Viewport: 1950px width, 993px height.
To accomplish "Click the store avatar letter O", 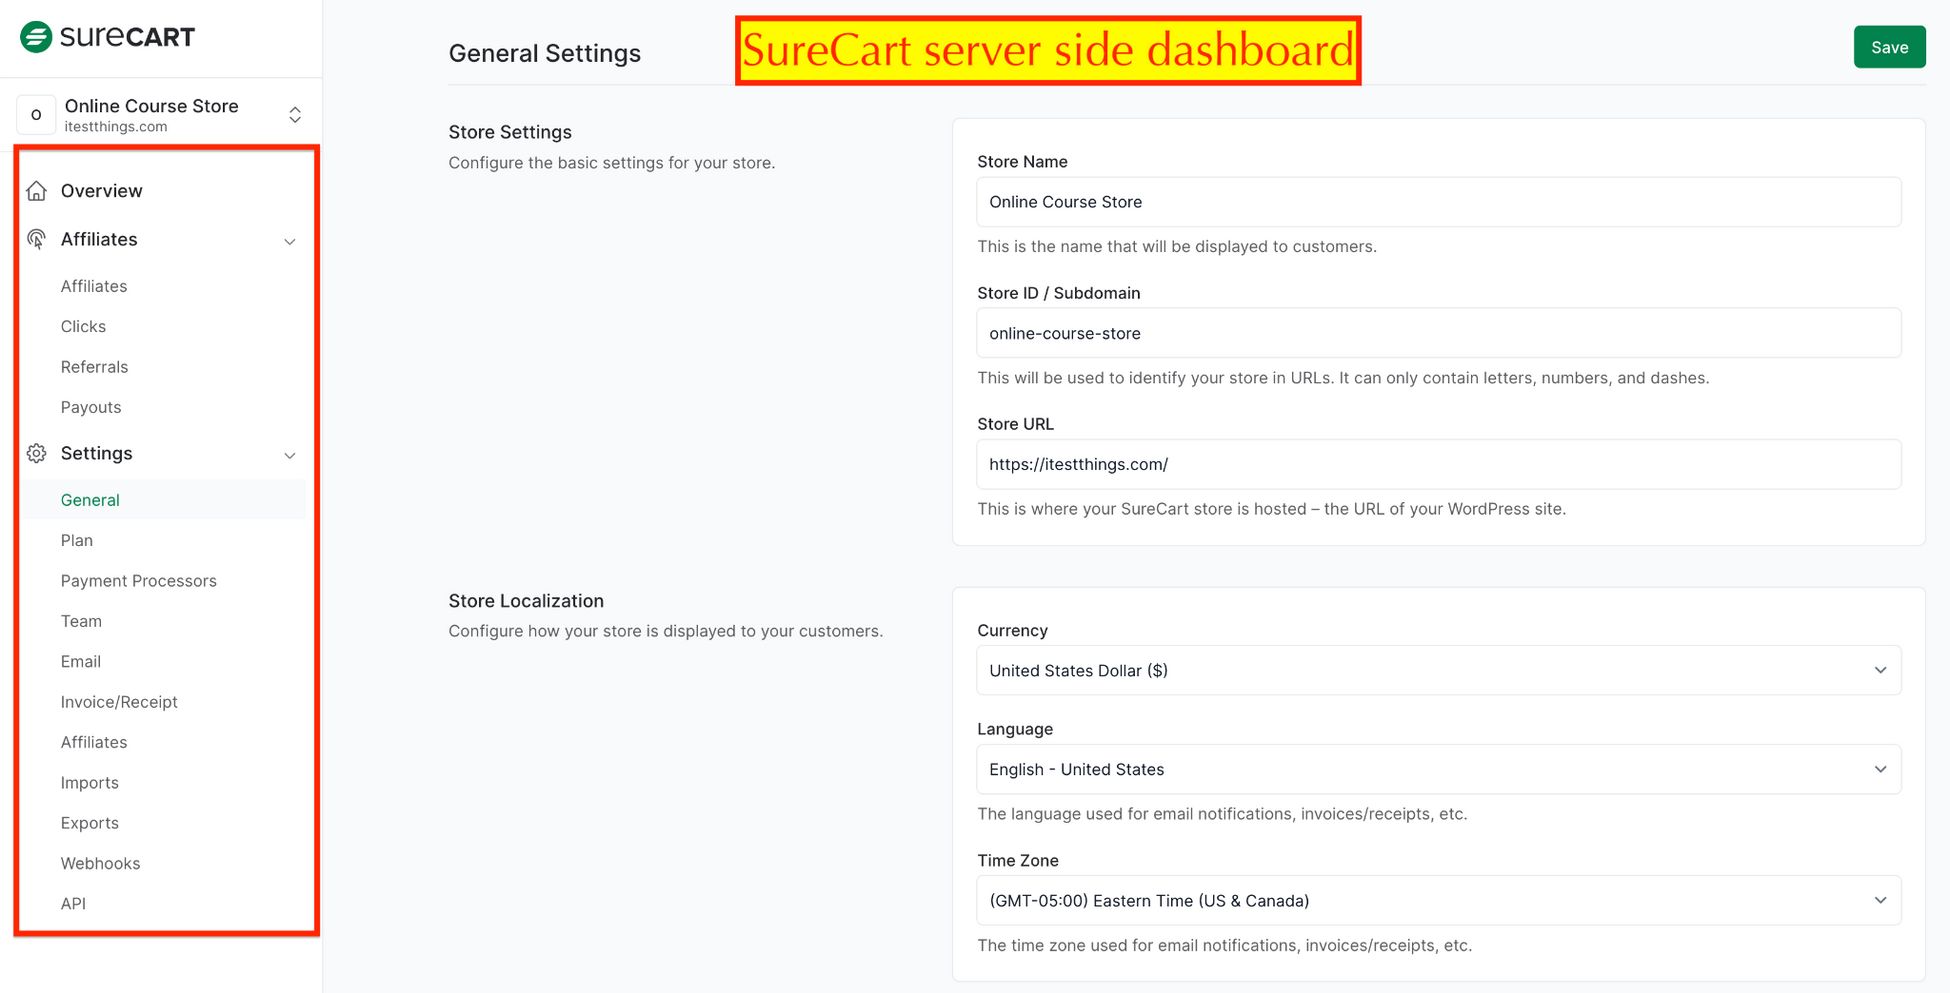I will pos(36,115).
